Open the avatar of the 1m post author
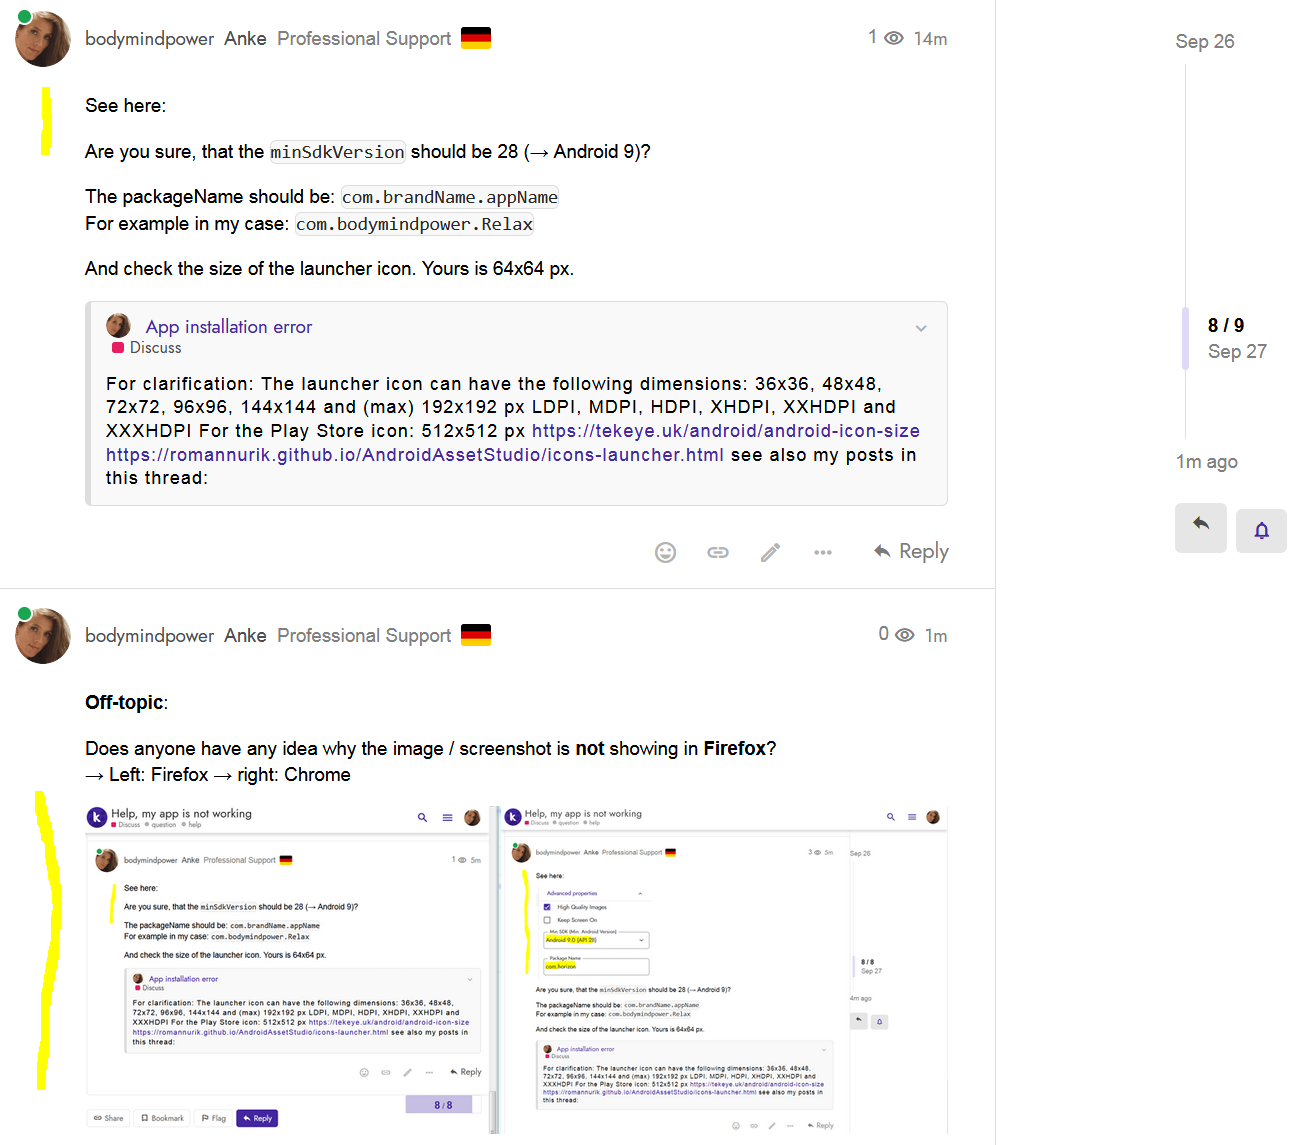Viewport: 1292px width, 1145px height. [43, 636]
